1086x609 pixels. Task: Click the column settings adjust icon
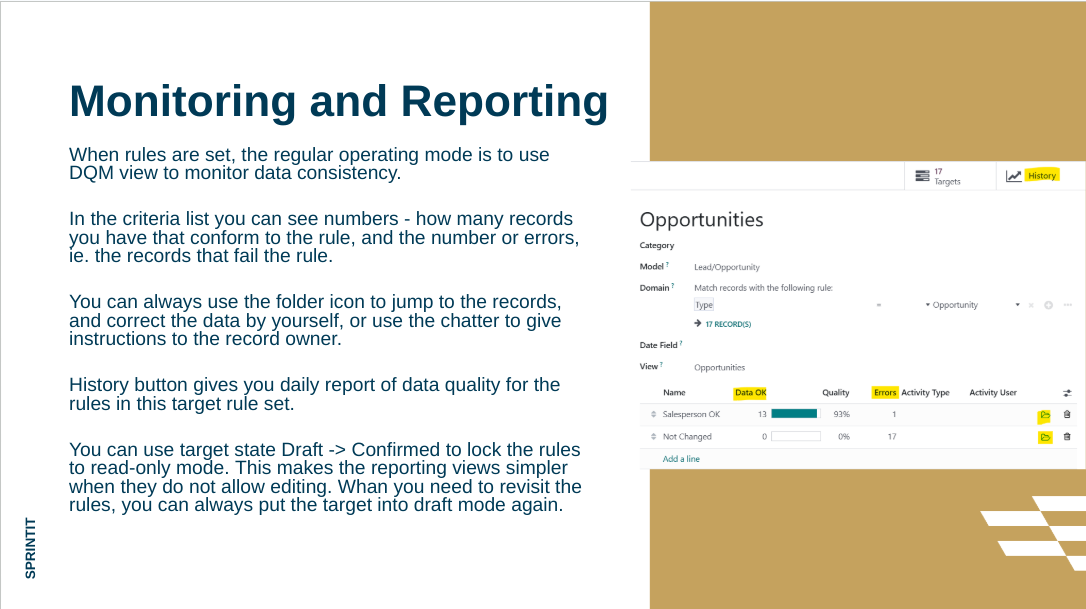pyautogui.click(x=1067, y=393)
